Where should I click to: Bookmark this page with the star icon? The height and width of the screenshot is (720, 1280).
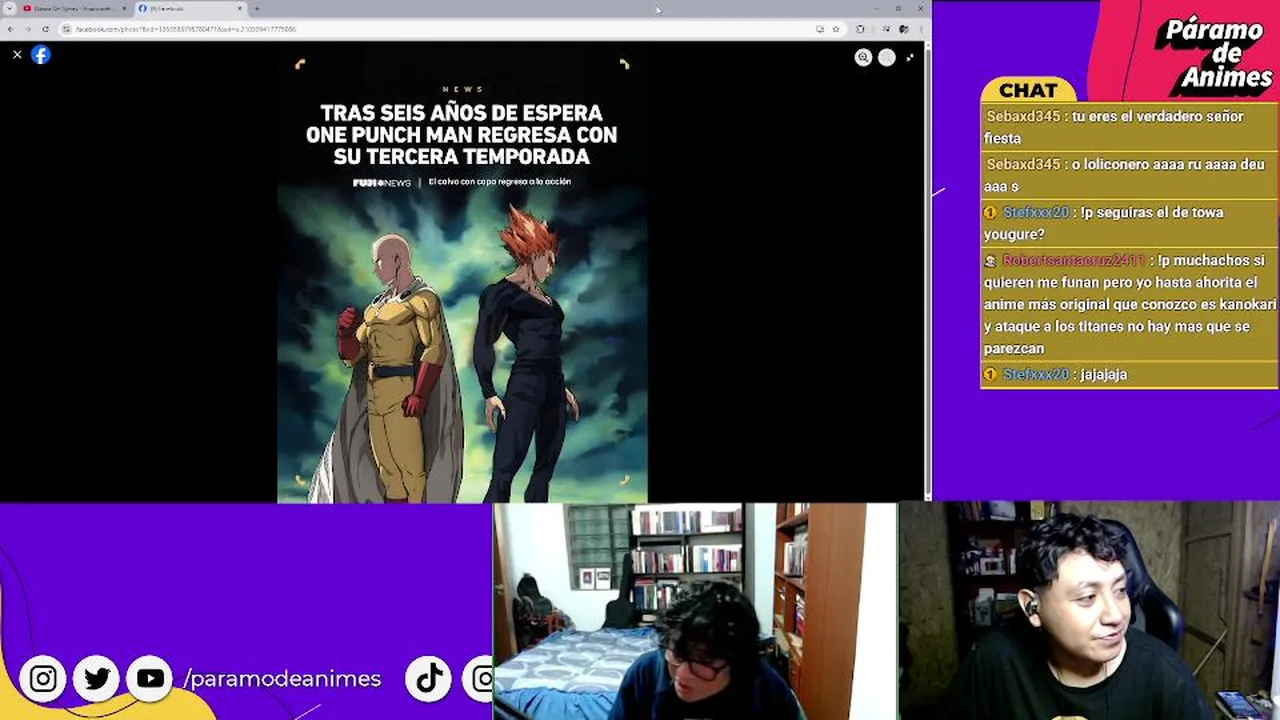point(836,29)
